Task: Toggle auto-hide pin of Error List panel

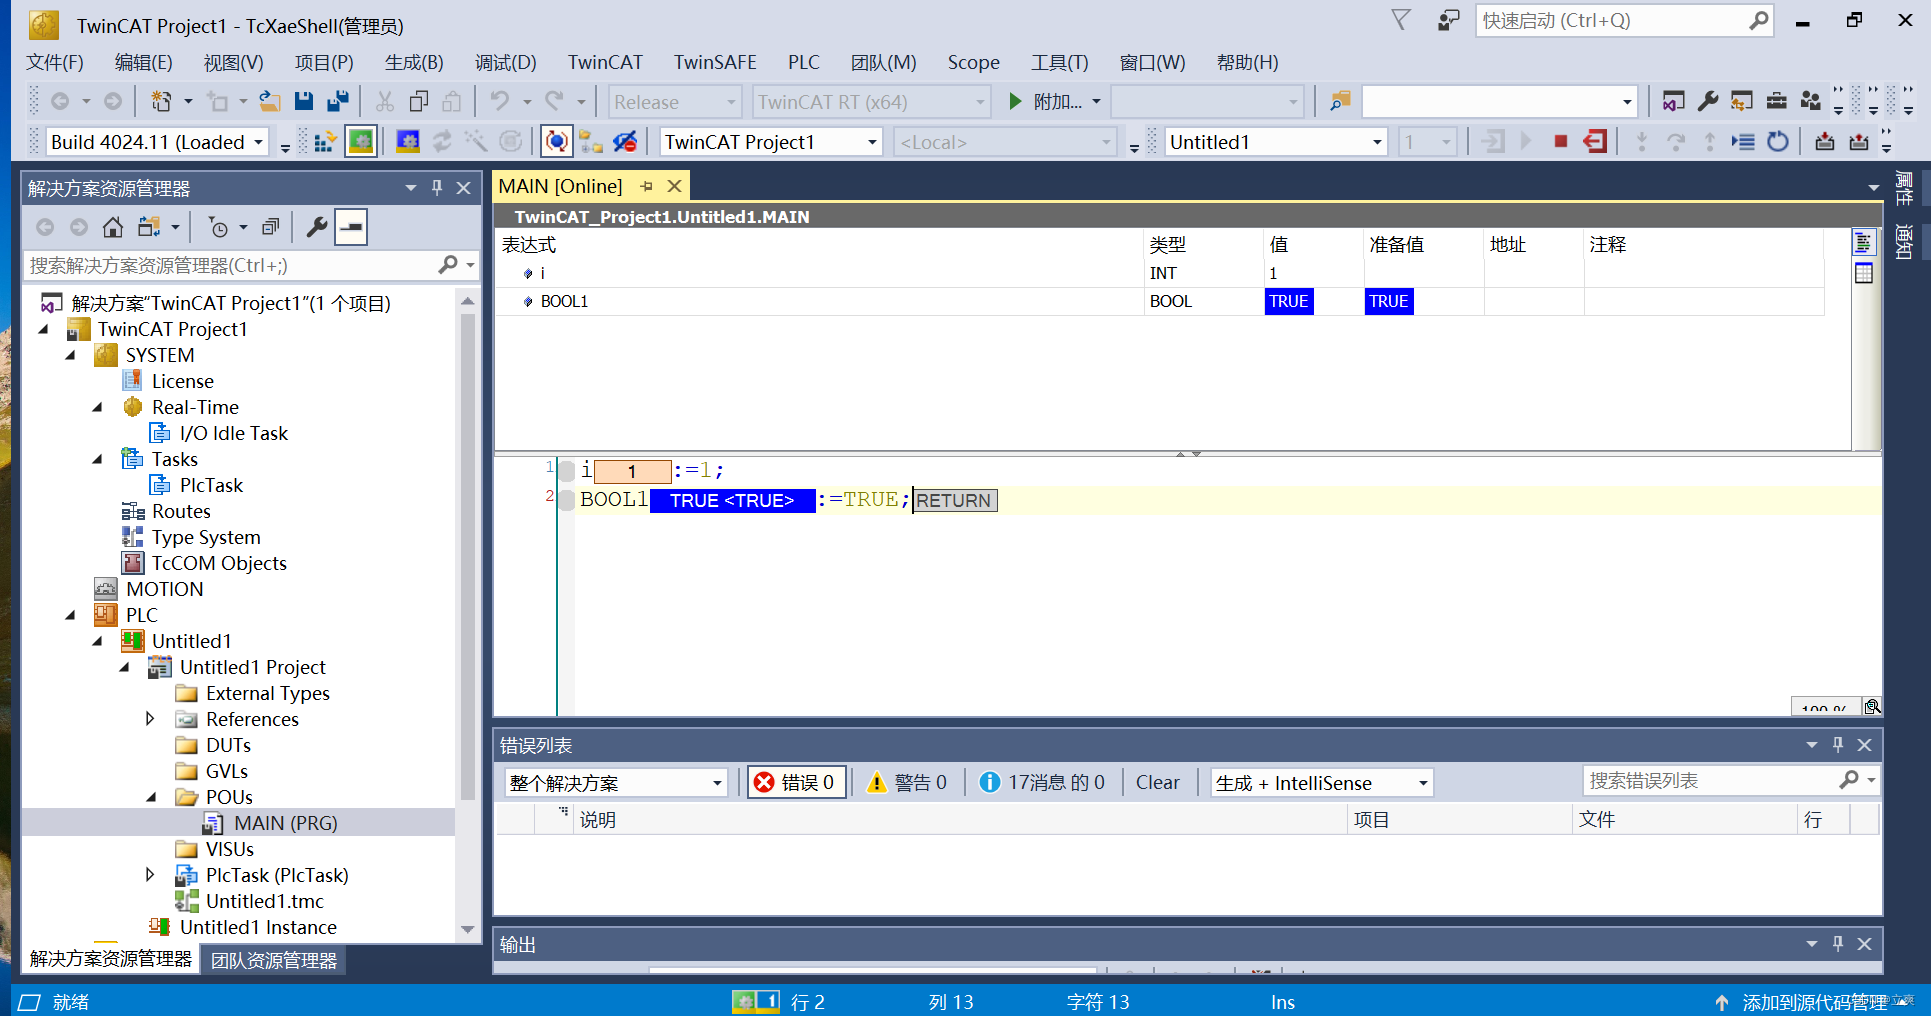Action: [1838, 745]
